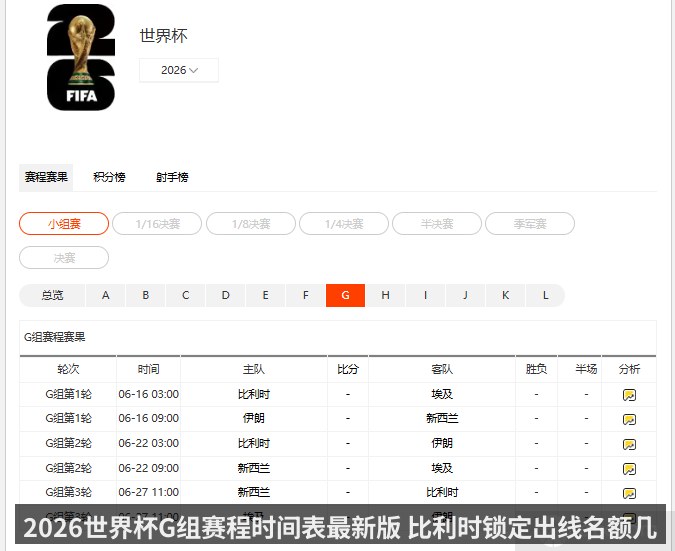This screenshot has height=551, width=675.
Task: Select the 决赛 stage button
Action: 64,258
